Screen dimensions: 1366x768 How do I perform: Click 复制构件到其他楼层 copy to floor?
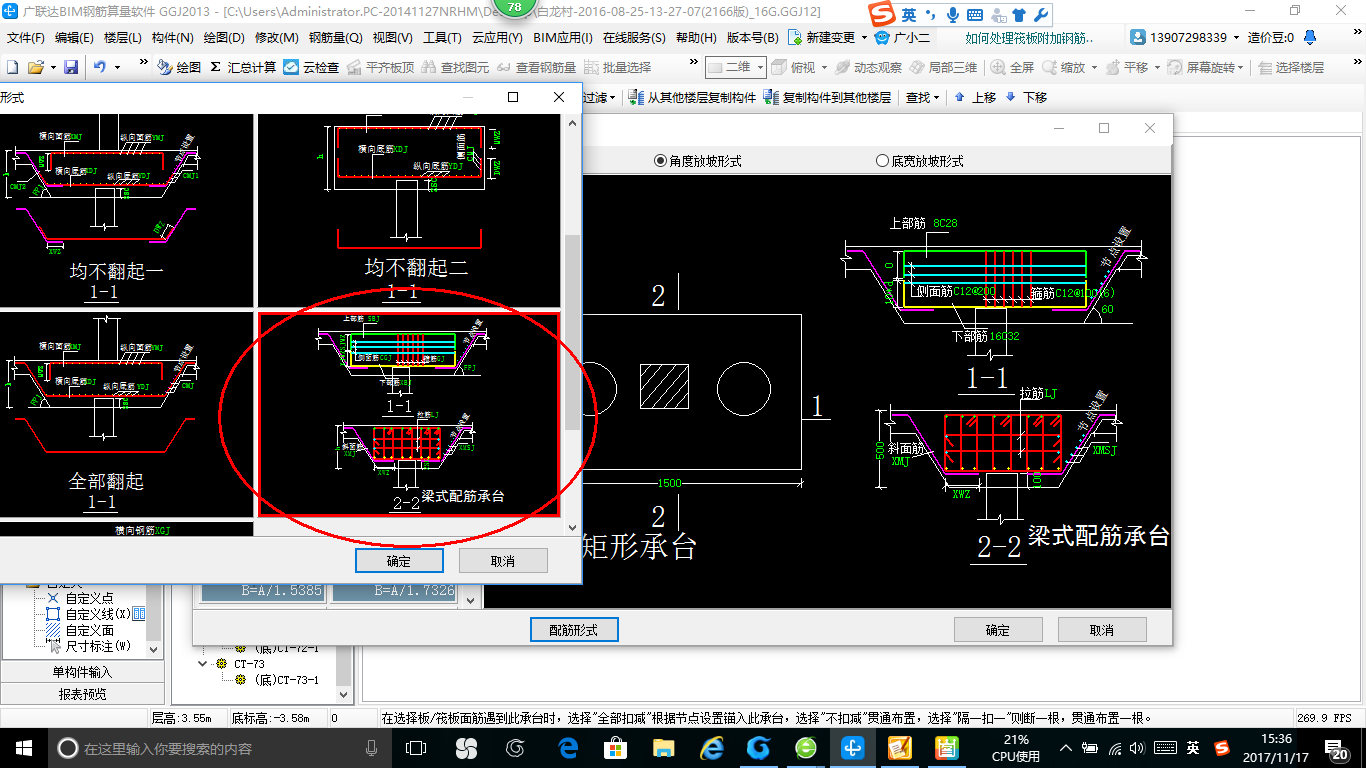point(827,97)
